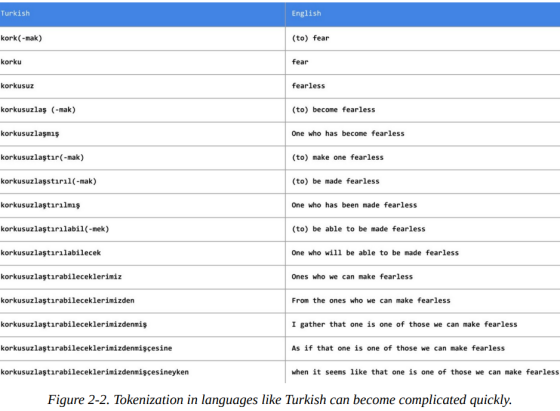Select 'From the ones who we can make fearless'

click(x=371, y=301)
